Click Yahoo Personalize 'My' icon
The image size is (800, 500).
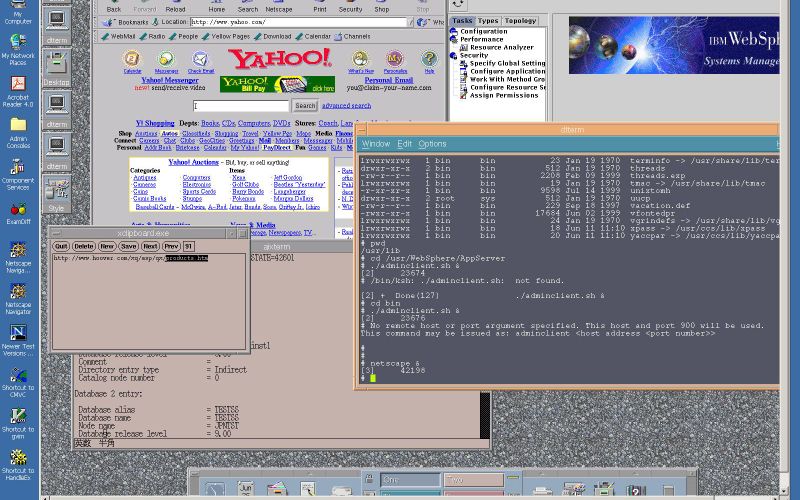pyautogui.click(x=394, y=59)
